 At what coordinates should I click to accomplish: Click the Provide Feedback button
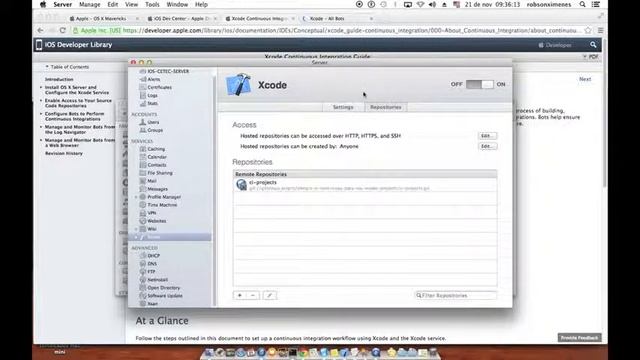(579, 338)
